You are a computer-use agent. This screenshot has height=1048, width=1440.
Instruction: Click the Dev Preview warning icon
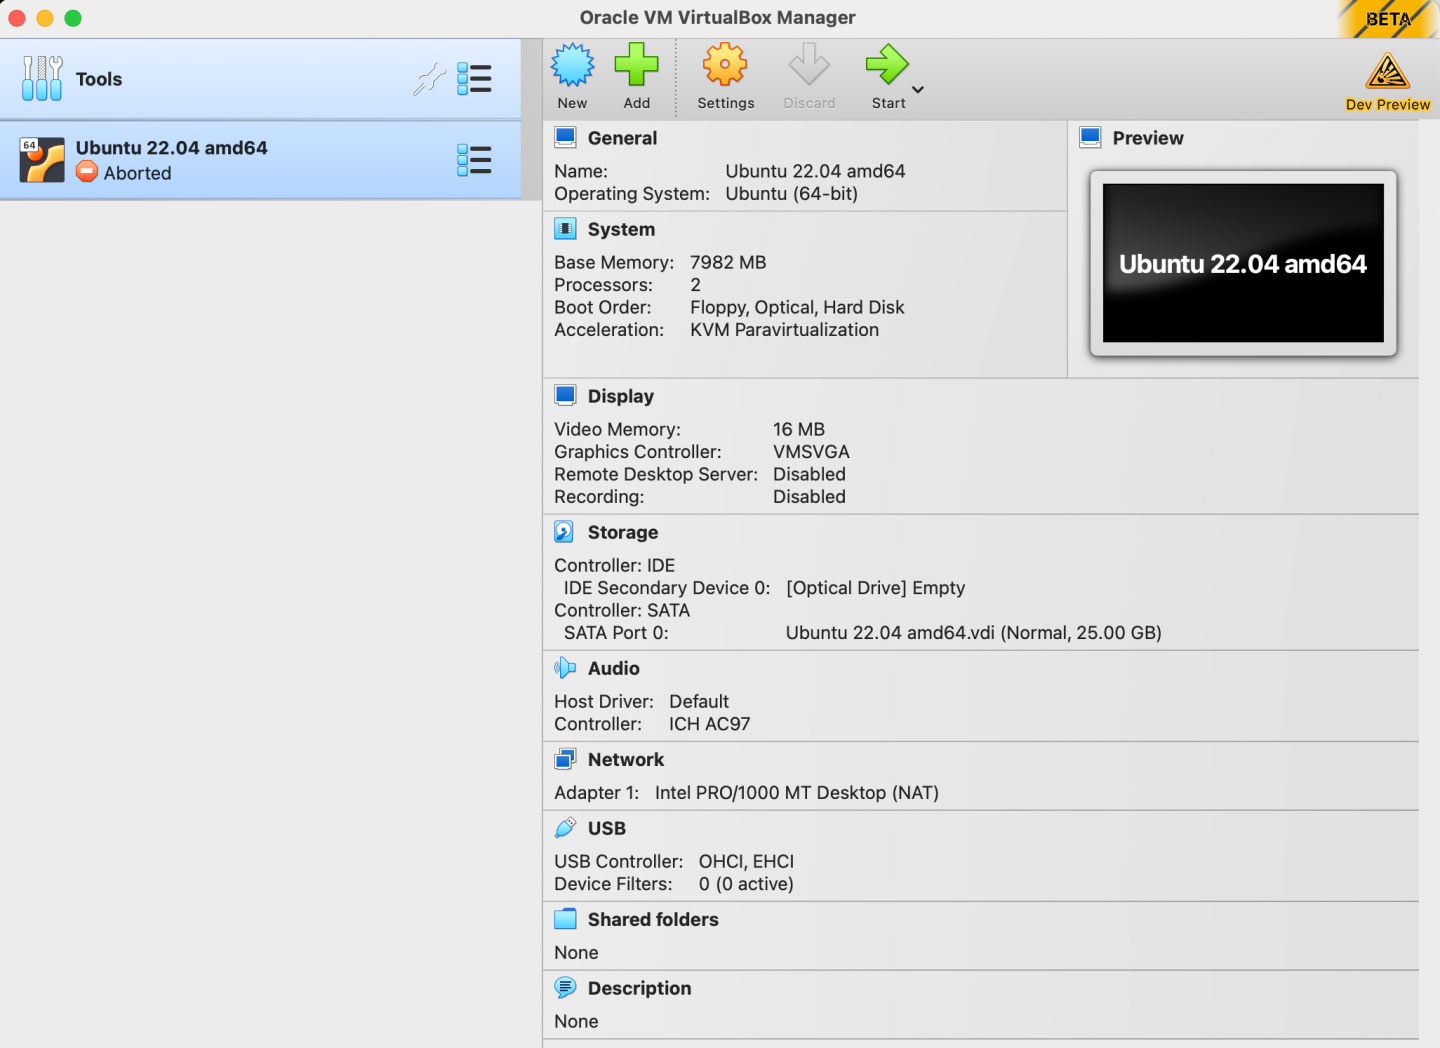[x=1387, y=70]
